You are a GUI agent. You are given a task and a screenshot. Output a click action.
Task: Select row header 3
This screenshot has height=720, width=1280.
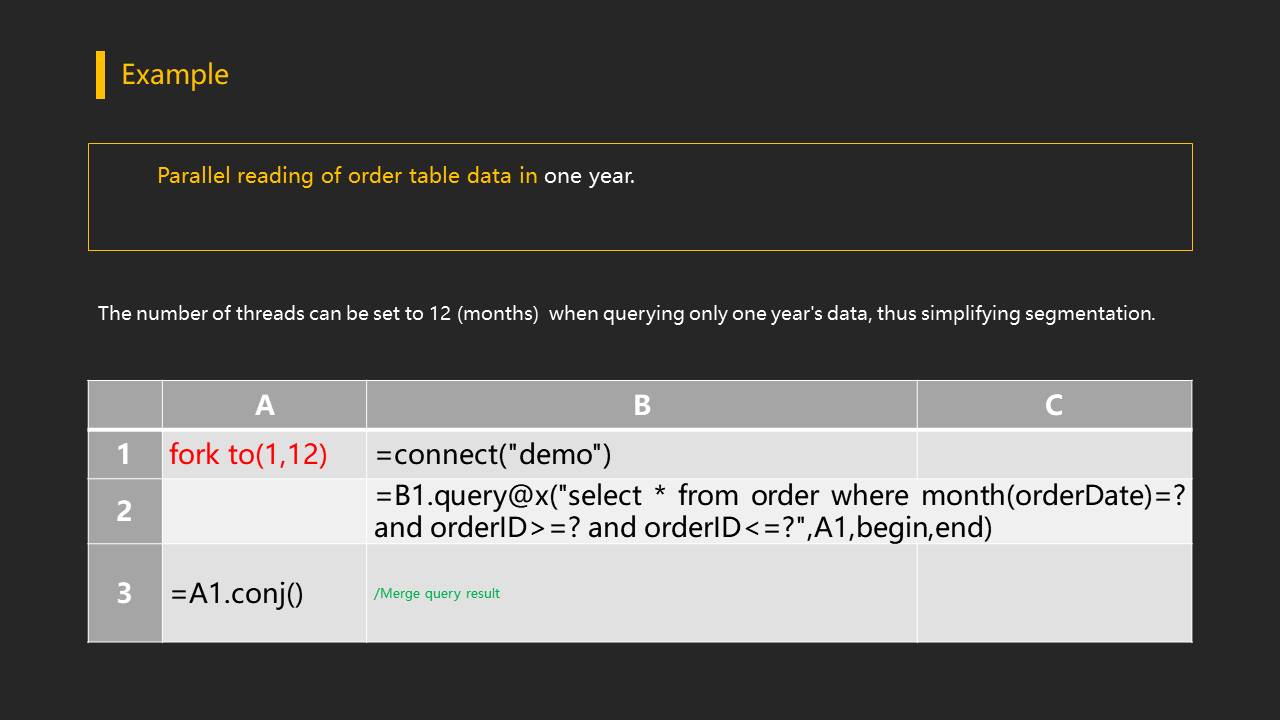click(x=124, y=593)
